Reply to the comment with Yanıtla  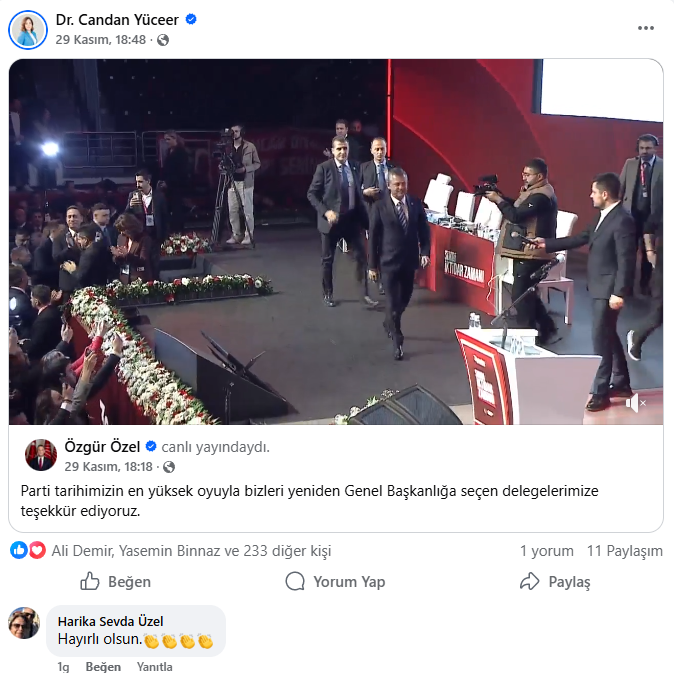(x=154, y=667)
